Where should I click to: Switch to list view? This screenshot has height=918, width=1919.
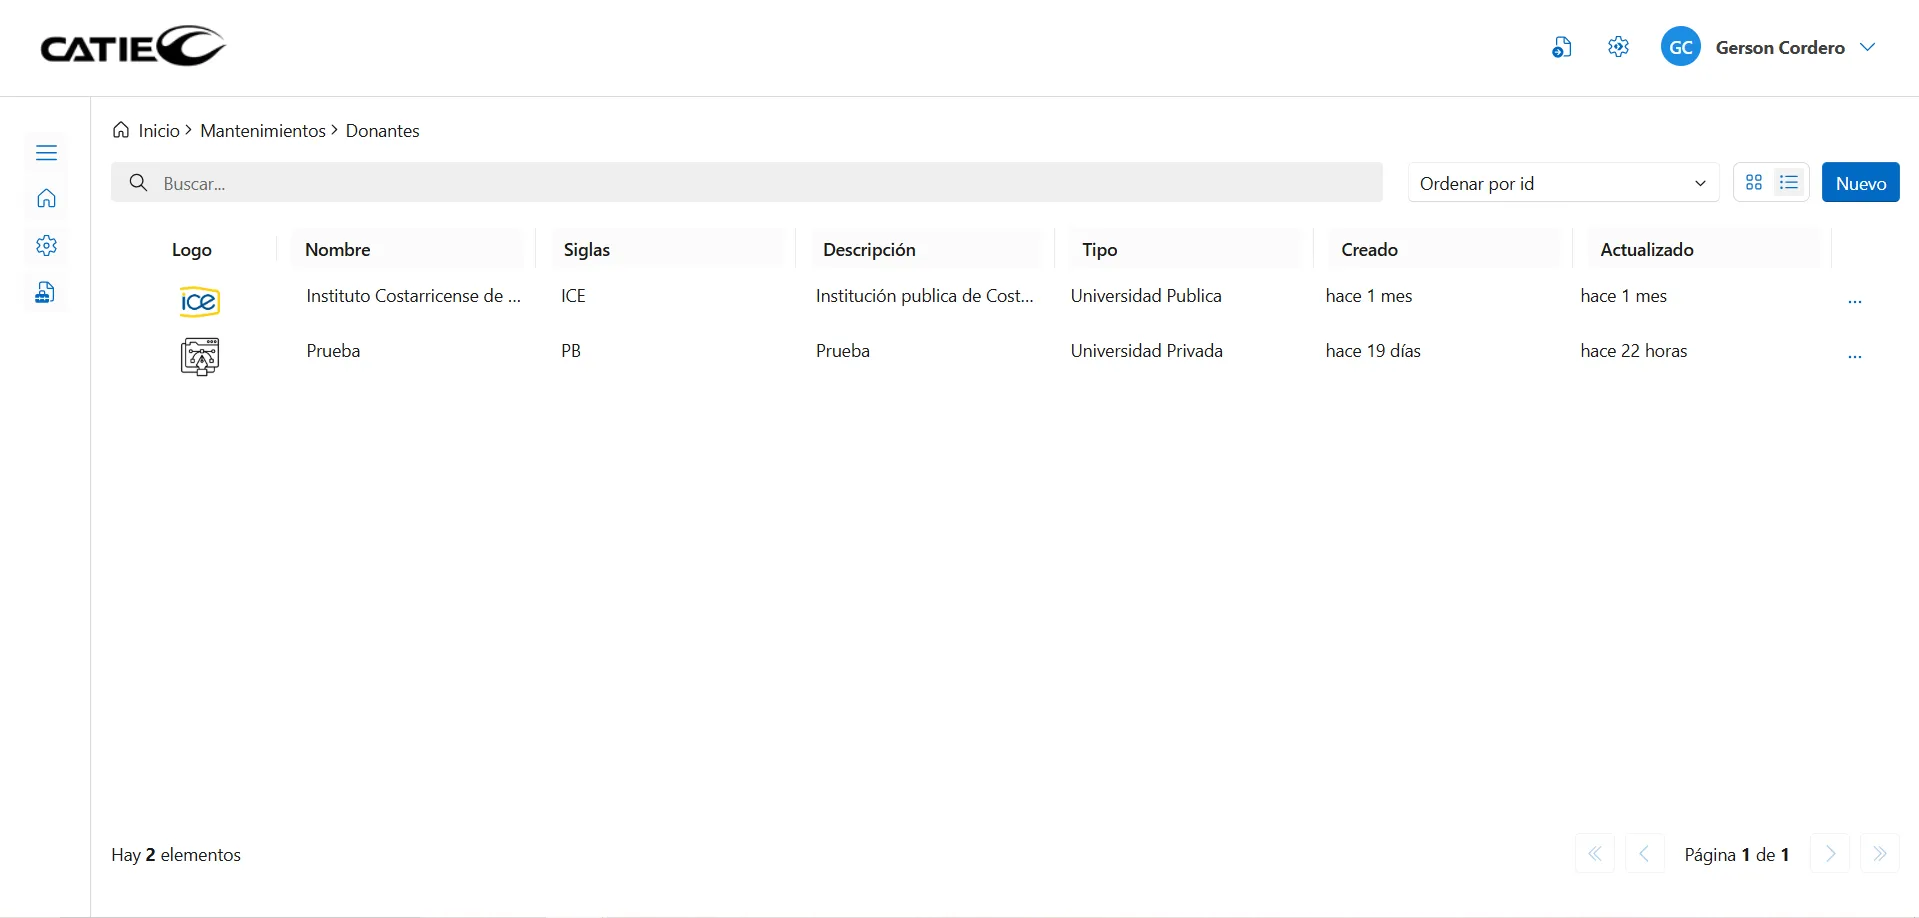click(1789, 183)
